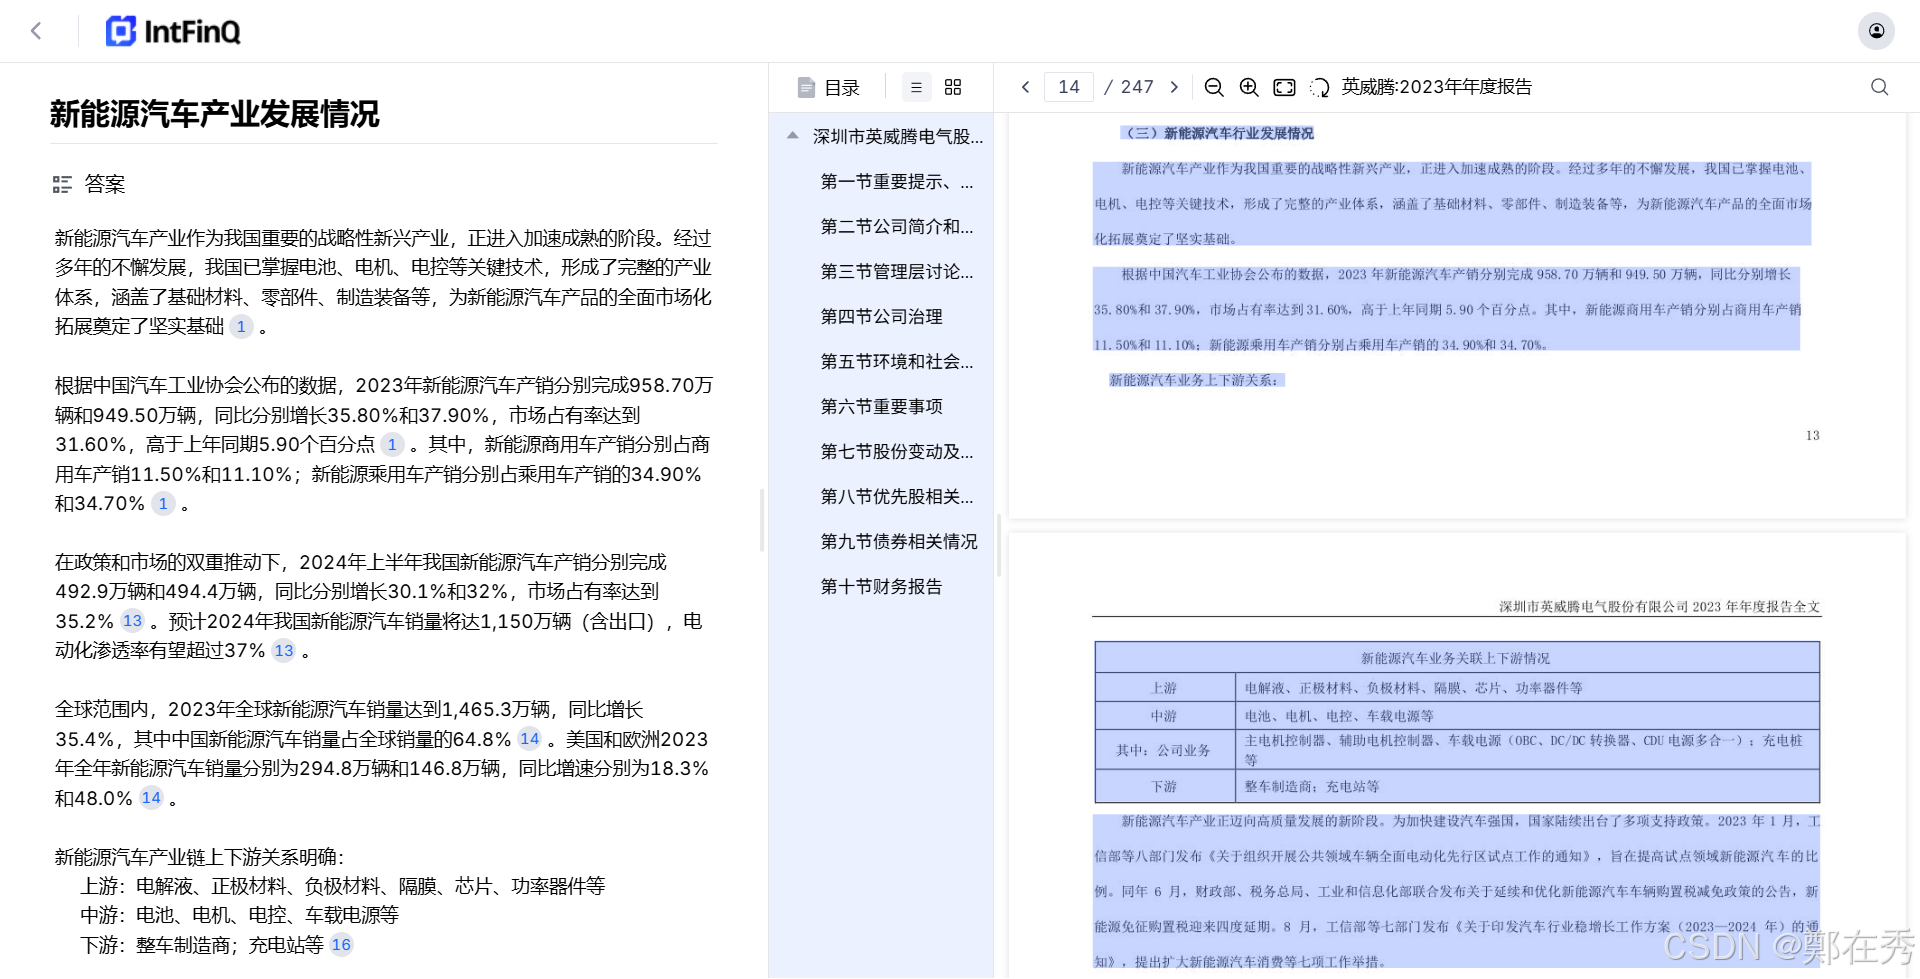Open 第七节股份变动及 in the outline
This screenshot has height=979, width=1920.
click(897, 452)
